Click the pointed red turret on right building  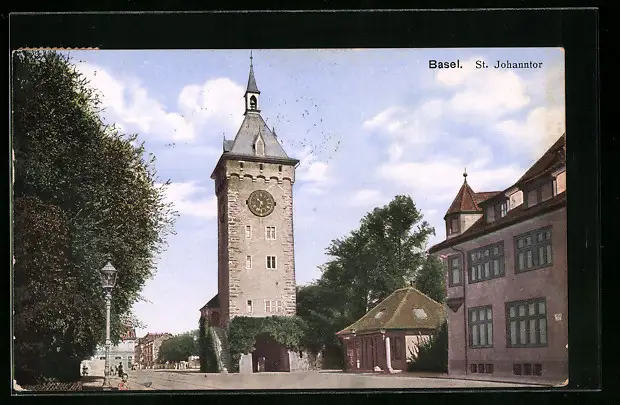pos(464,197)
